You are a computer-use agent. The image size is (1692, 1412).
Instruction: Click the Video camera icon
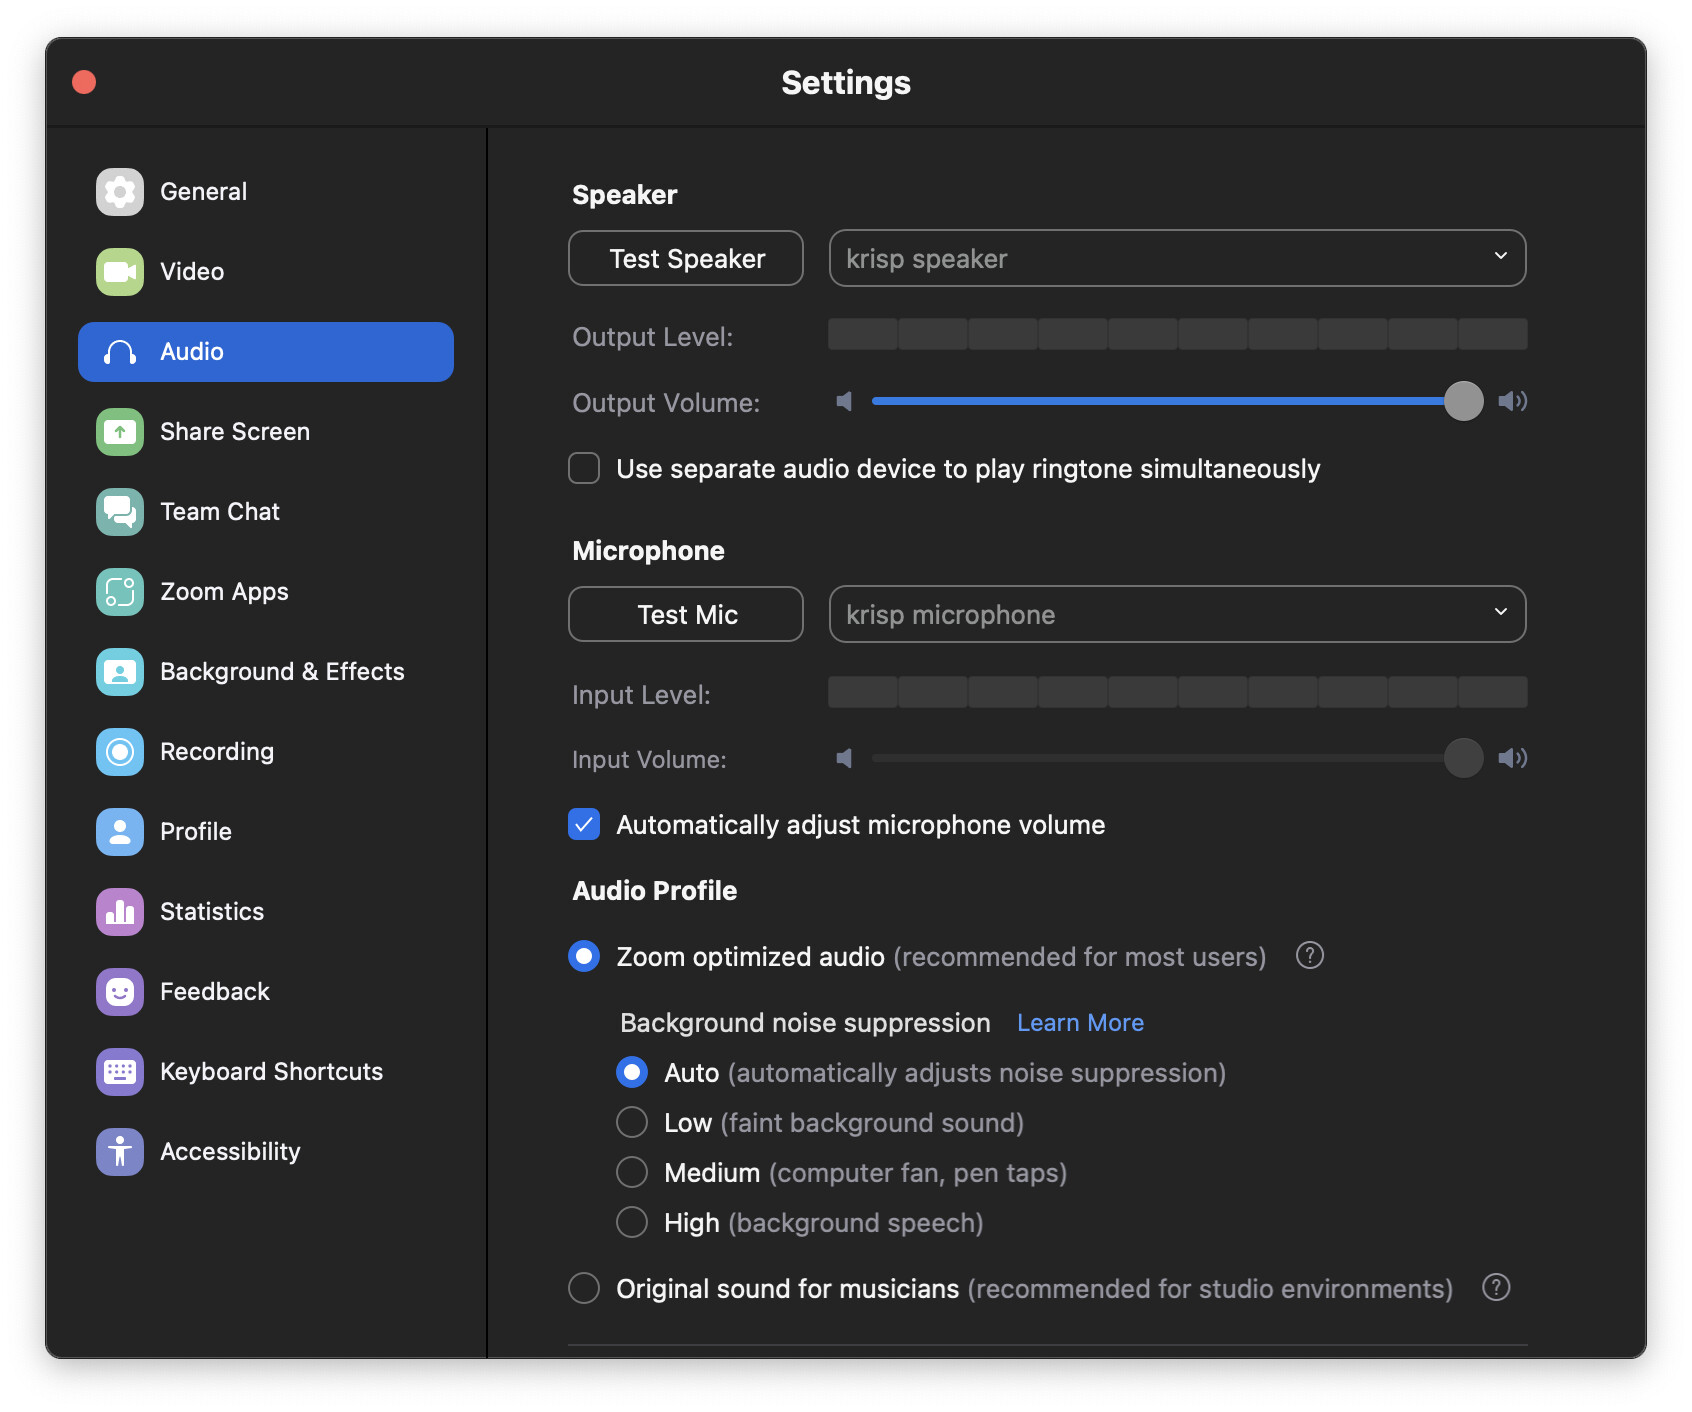point(120,272)
